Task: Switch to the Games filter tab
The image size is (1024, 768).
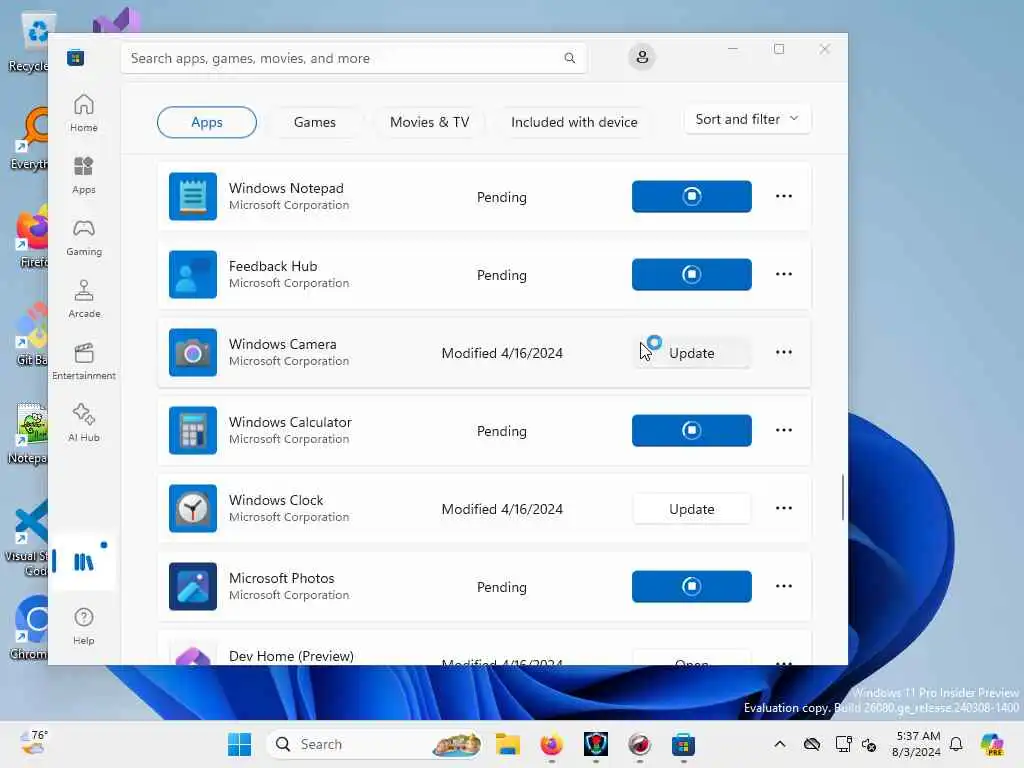Action: click(315, 122)
